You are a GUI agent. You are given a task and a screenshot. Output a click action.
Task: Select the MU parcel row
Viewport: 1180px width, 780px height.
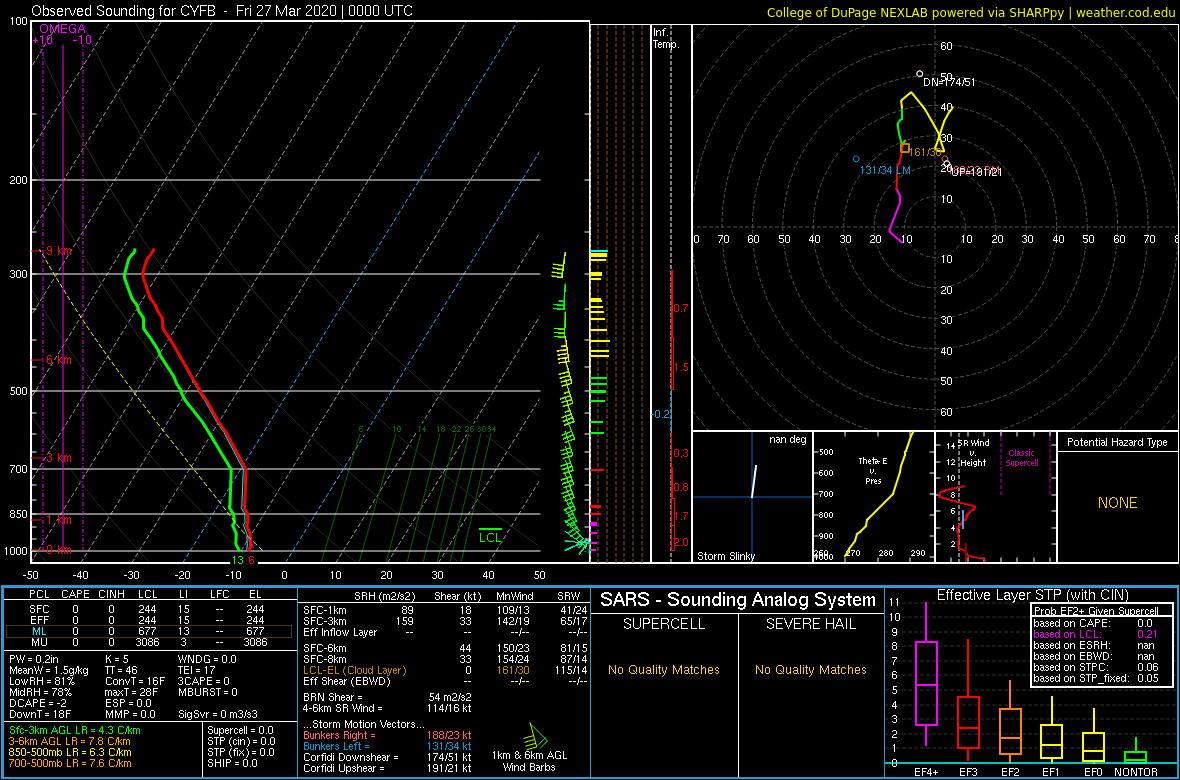coord(149,644)
